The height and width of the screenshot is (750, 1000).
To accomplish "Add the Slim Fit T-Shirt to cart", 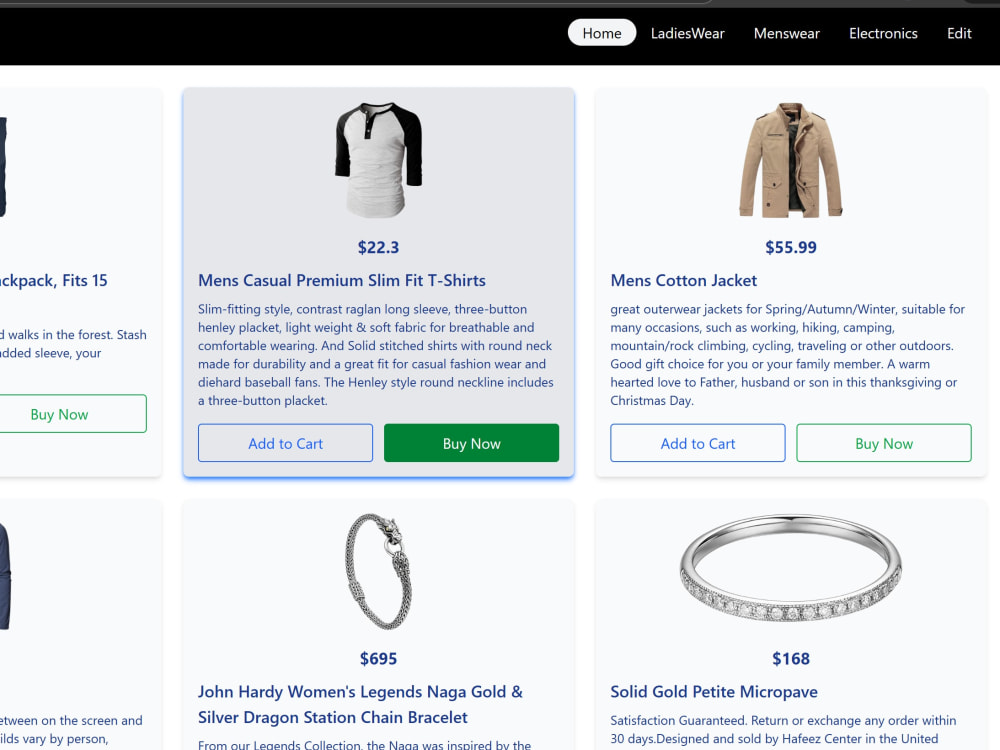I will tap(285, 443).
